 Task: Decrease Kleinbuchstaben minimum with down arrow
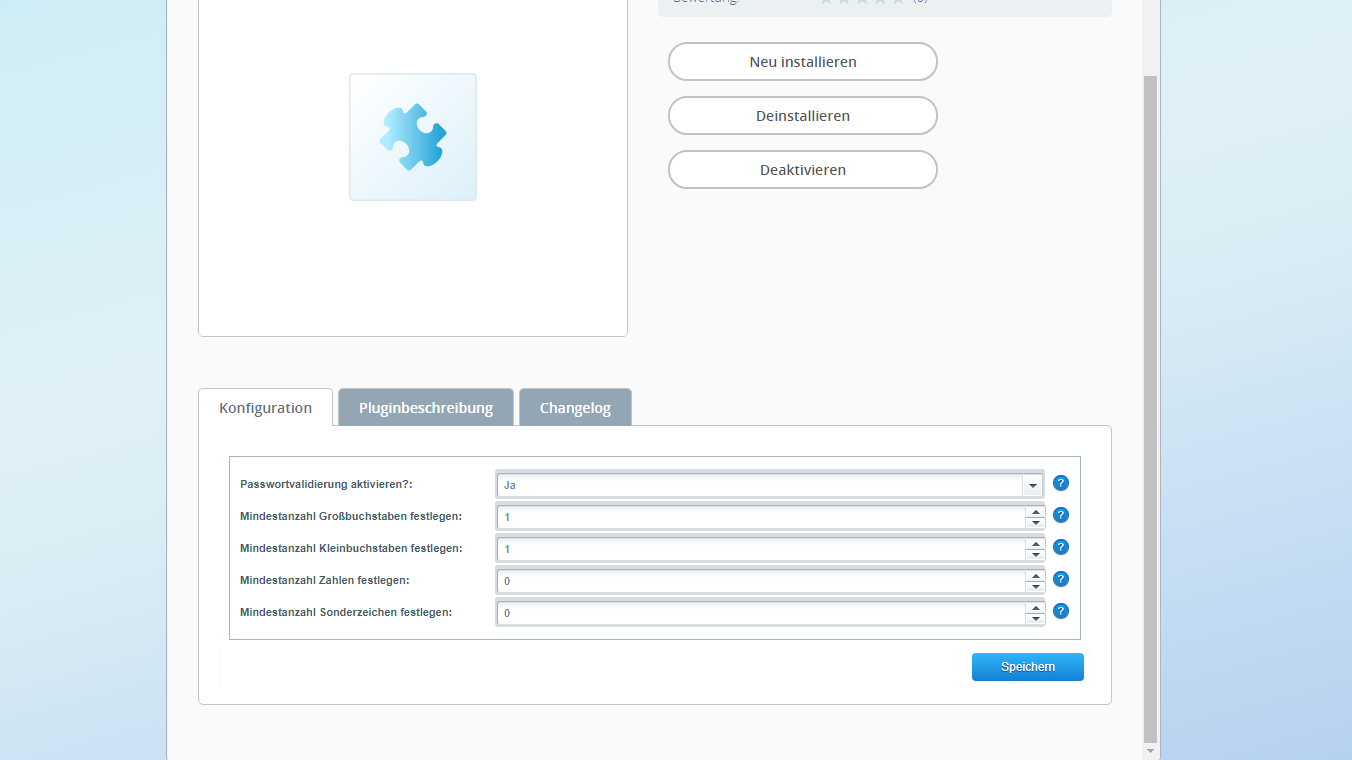coord(1035,555)
